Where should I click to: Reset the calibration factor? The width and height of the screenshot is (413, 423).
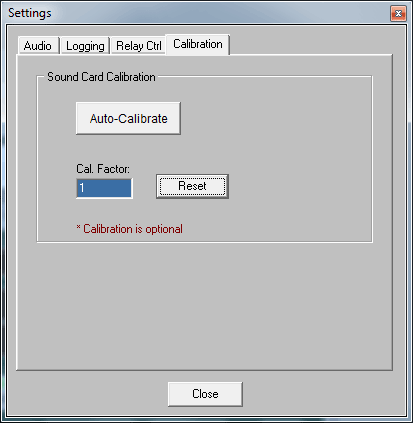coord(192,186)
